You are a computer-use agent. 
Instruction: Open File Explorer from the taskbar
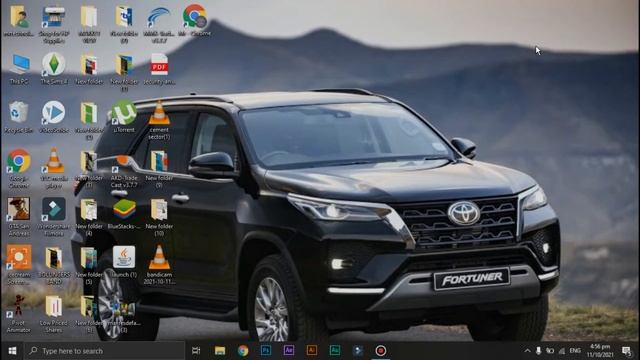220,351
